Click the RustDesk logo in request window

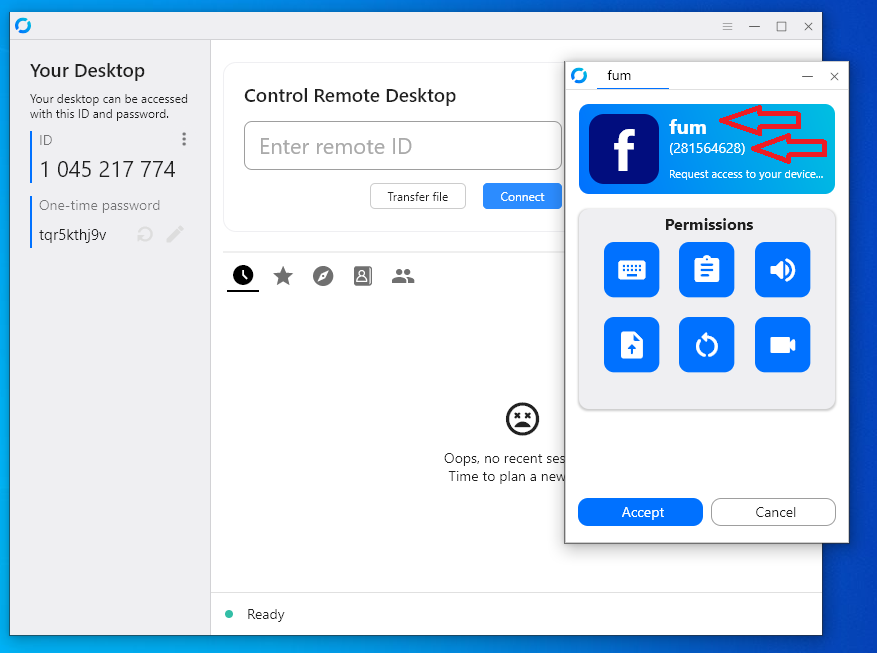point(579,75)
